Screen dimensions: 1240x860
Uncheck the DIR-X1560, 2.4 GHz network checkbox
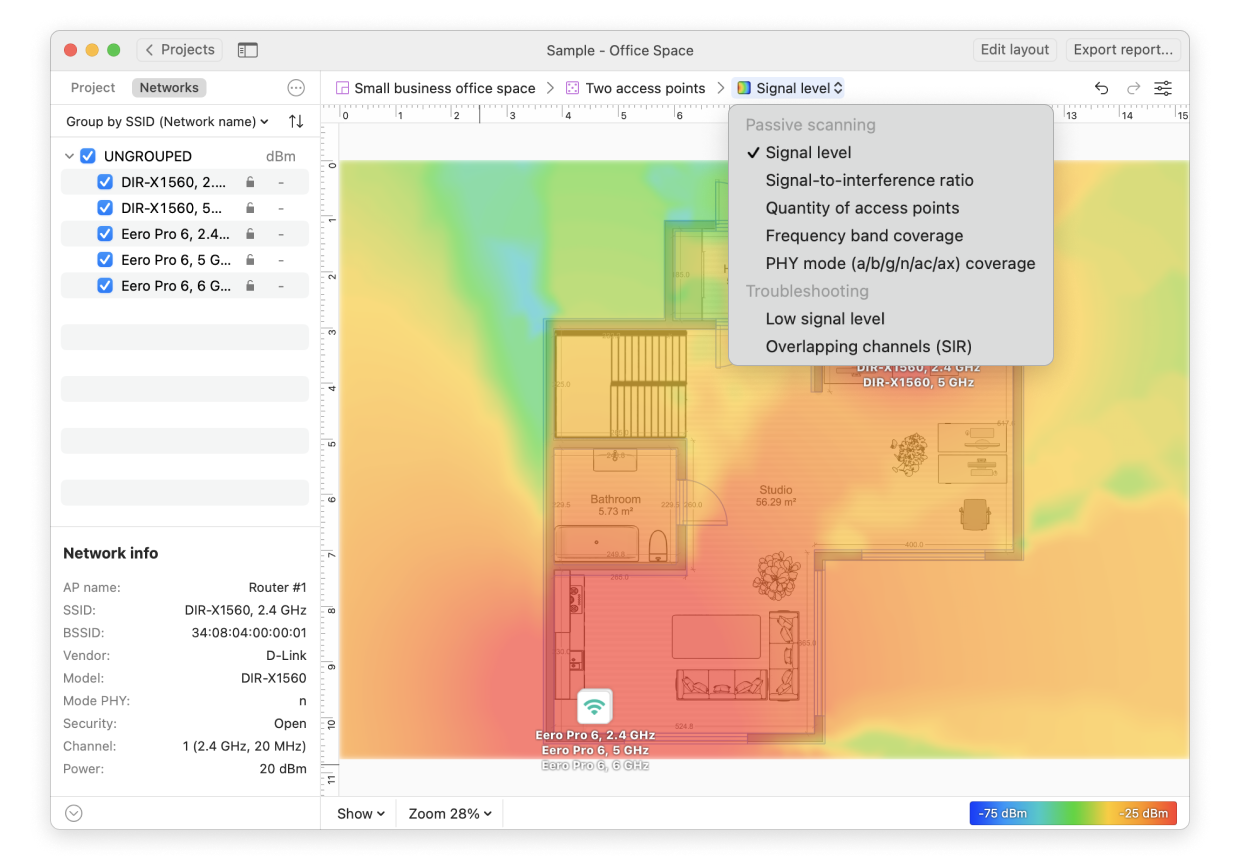[105, 182]
